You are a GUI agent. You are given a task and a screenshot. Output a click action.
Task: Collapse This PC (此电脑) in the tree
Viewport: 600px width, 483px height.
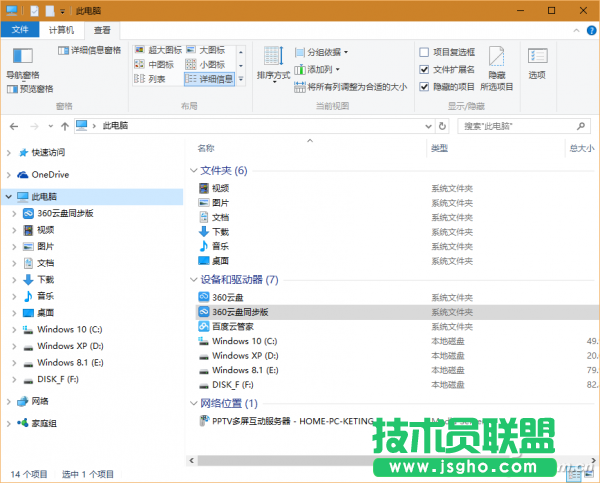point(9,197)
